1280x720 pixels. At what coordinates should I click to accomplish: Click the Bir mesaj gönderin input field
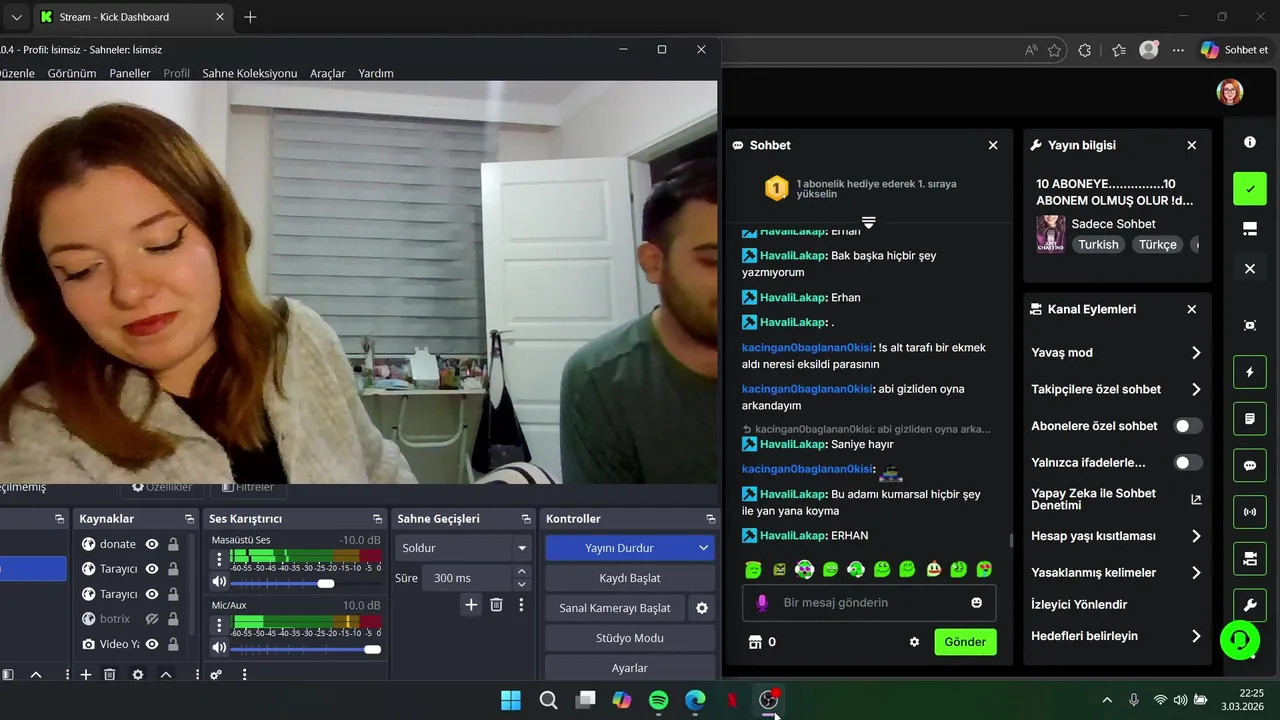(869, 603)
